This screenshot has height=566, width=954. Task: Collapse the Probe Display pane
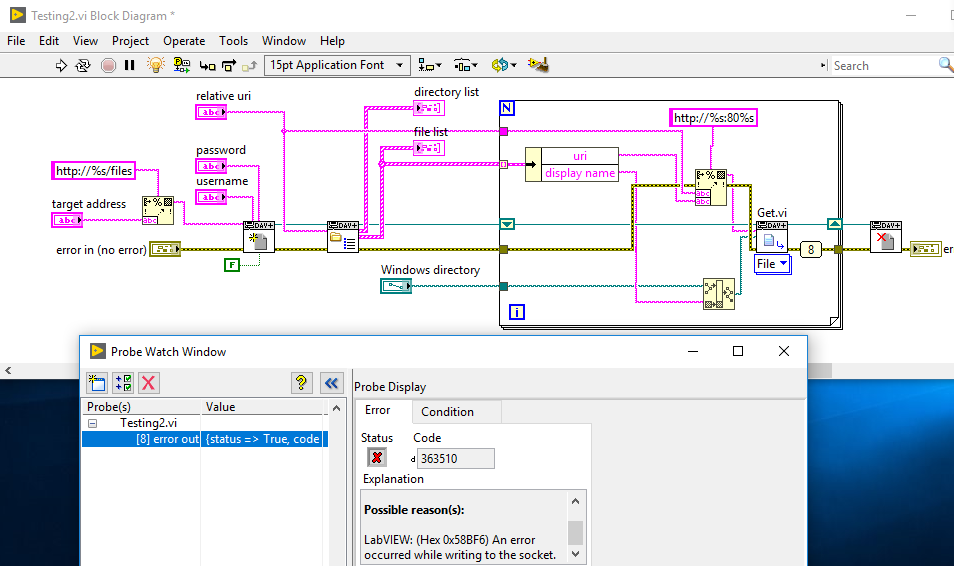pos(332,383)
